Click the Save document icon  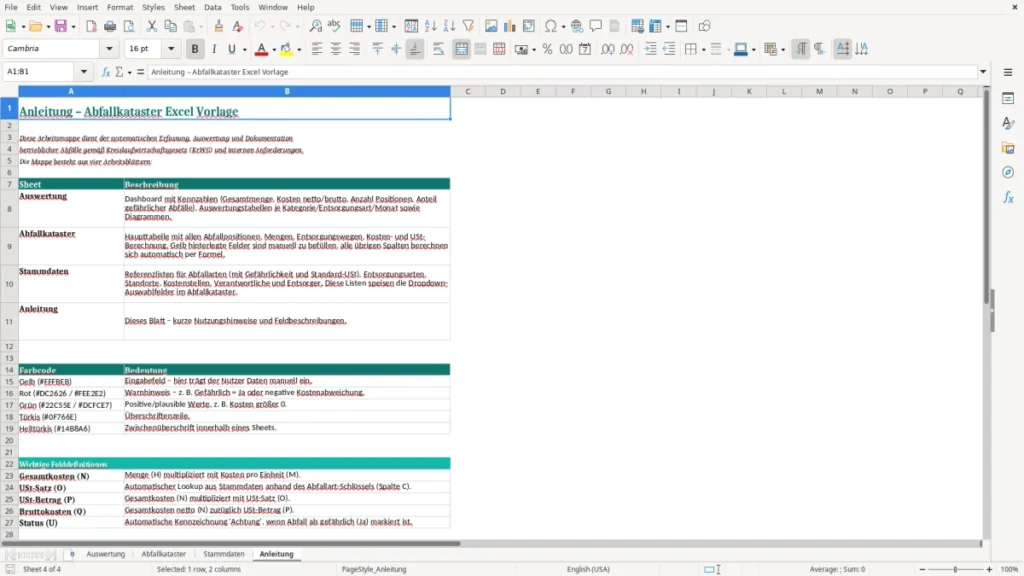coord(61,26)
